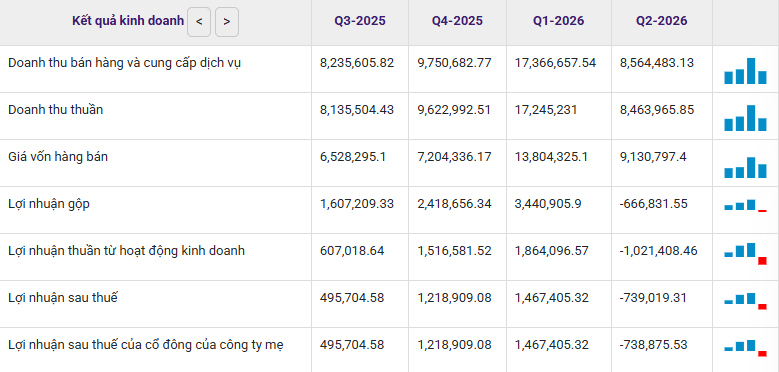Open the Lợi nhuận sau thuế sparkline chart
Image resolution: width=779 pixels, height=372 pixels.
pyautogui.click(x=745, y=301)
